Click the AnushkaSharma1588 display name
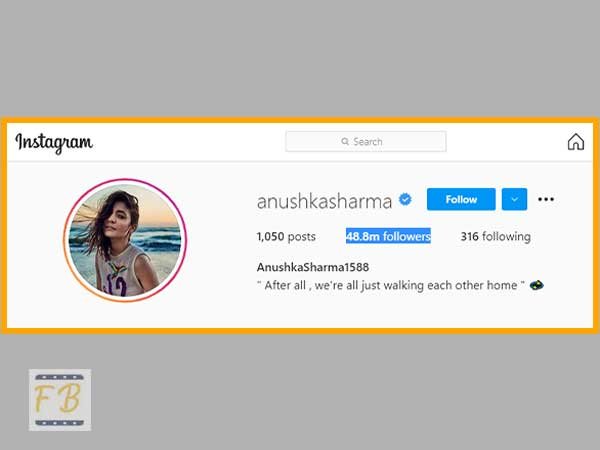The width and height of the screenshot is (600, 450). (x=313, y=267)
